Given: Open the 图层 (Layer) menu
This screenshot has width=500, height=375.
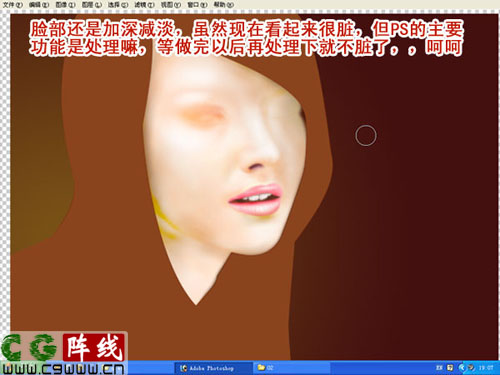Looking at the screenshot, I should point(91,5).
